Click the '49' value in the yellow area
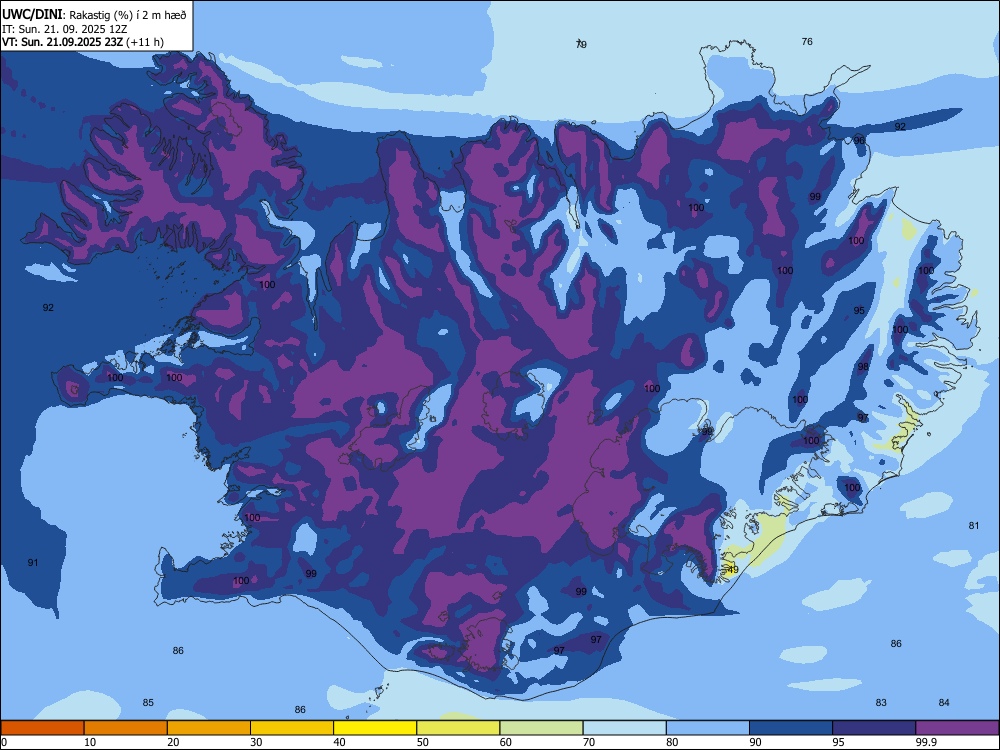 point(733,570)
